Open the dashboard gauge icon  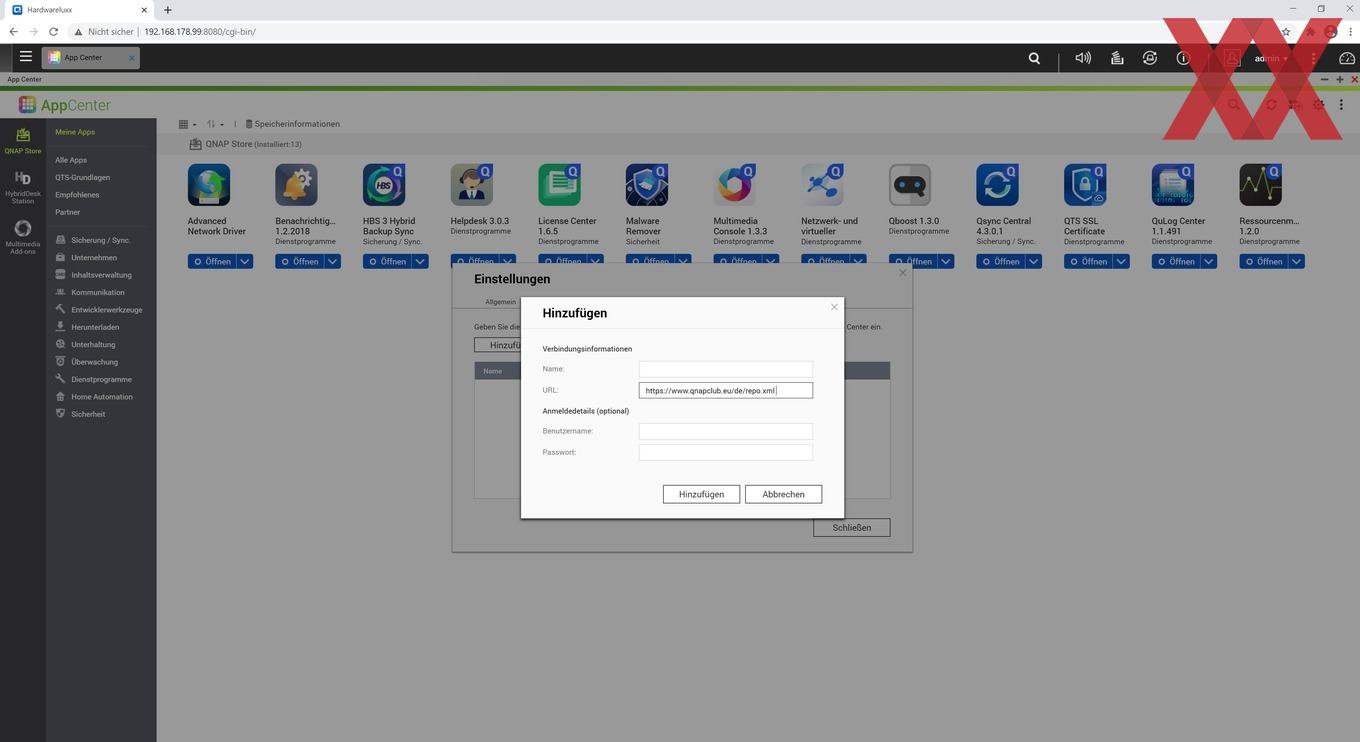pyautogui.click(x=1347, y=58)
